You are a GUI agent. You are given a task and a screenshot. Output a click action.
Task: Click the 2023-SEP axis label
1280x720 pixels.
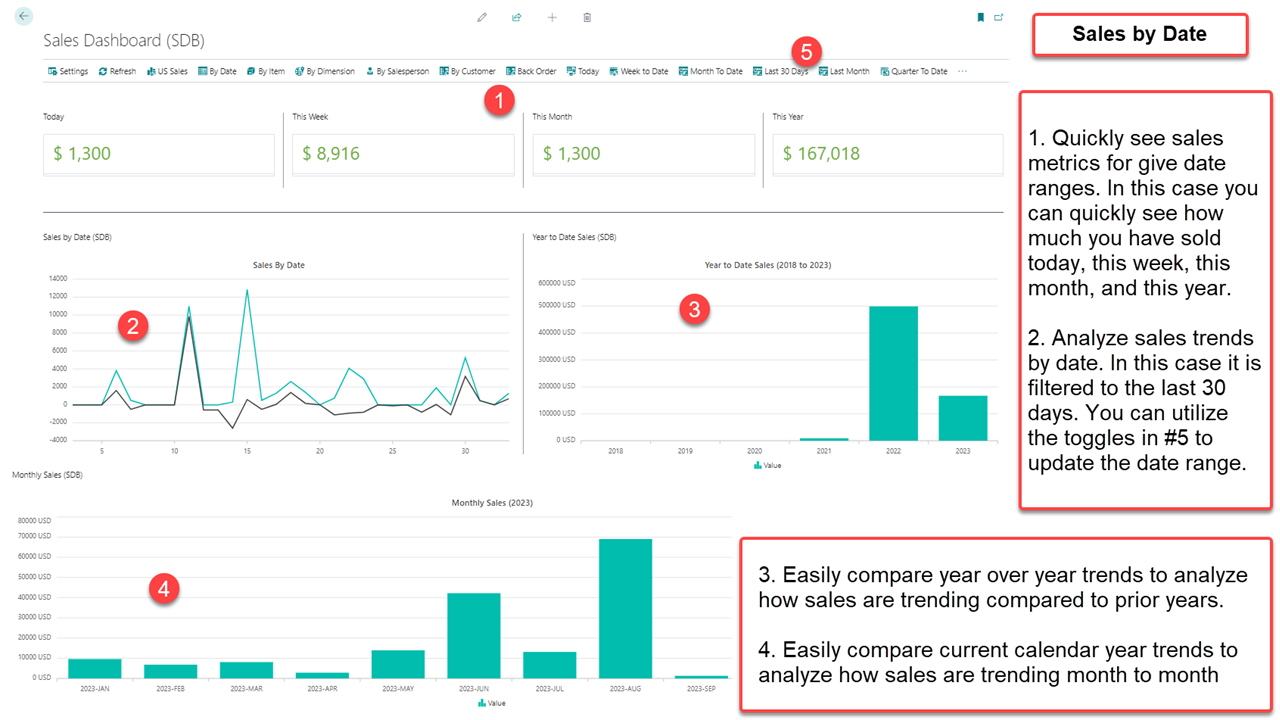click(x=701, y=688)
